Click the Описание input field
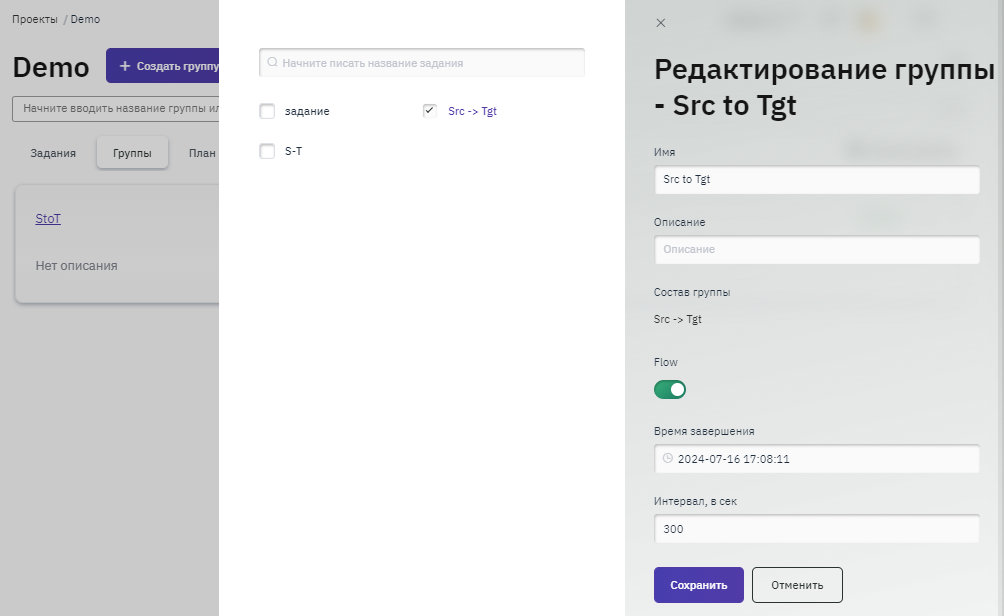Screen dimensions: 1004x616 [x=816, y=249]
